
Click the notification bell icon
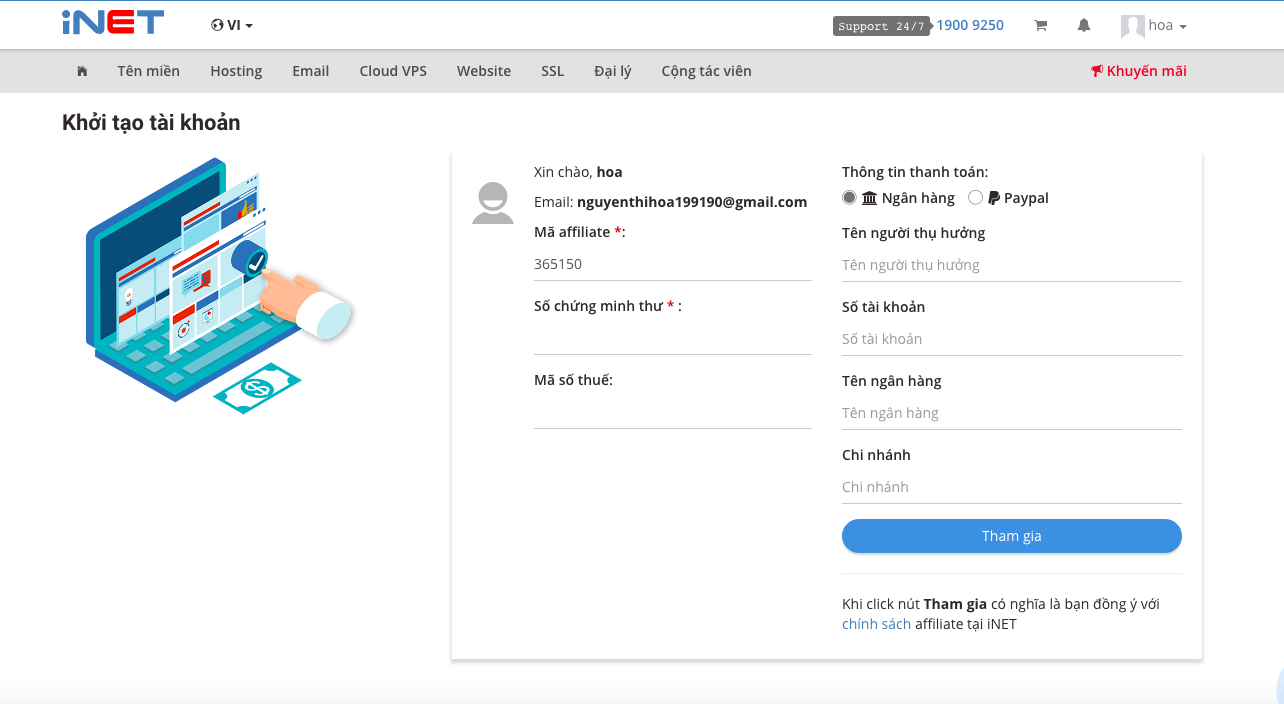coord(1084,25)
